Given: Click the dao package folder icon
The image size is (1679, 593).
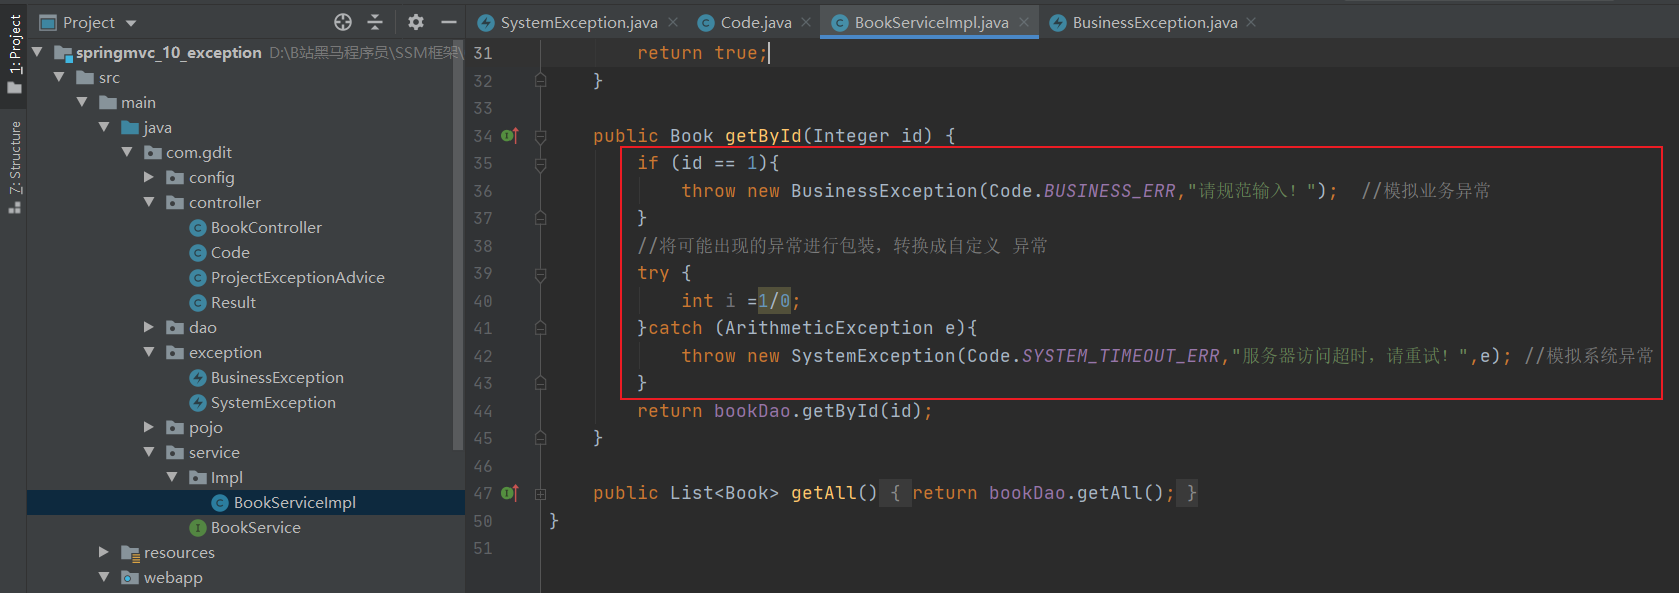Looking at the screenshot, I should (x=175, y=327).
